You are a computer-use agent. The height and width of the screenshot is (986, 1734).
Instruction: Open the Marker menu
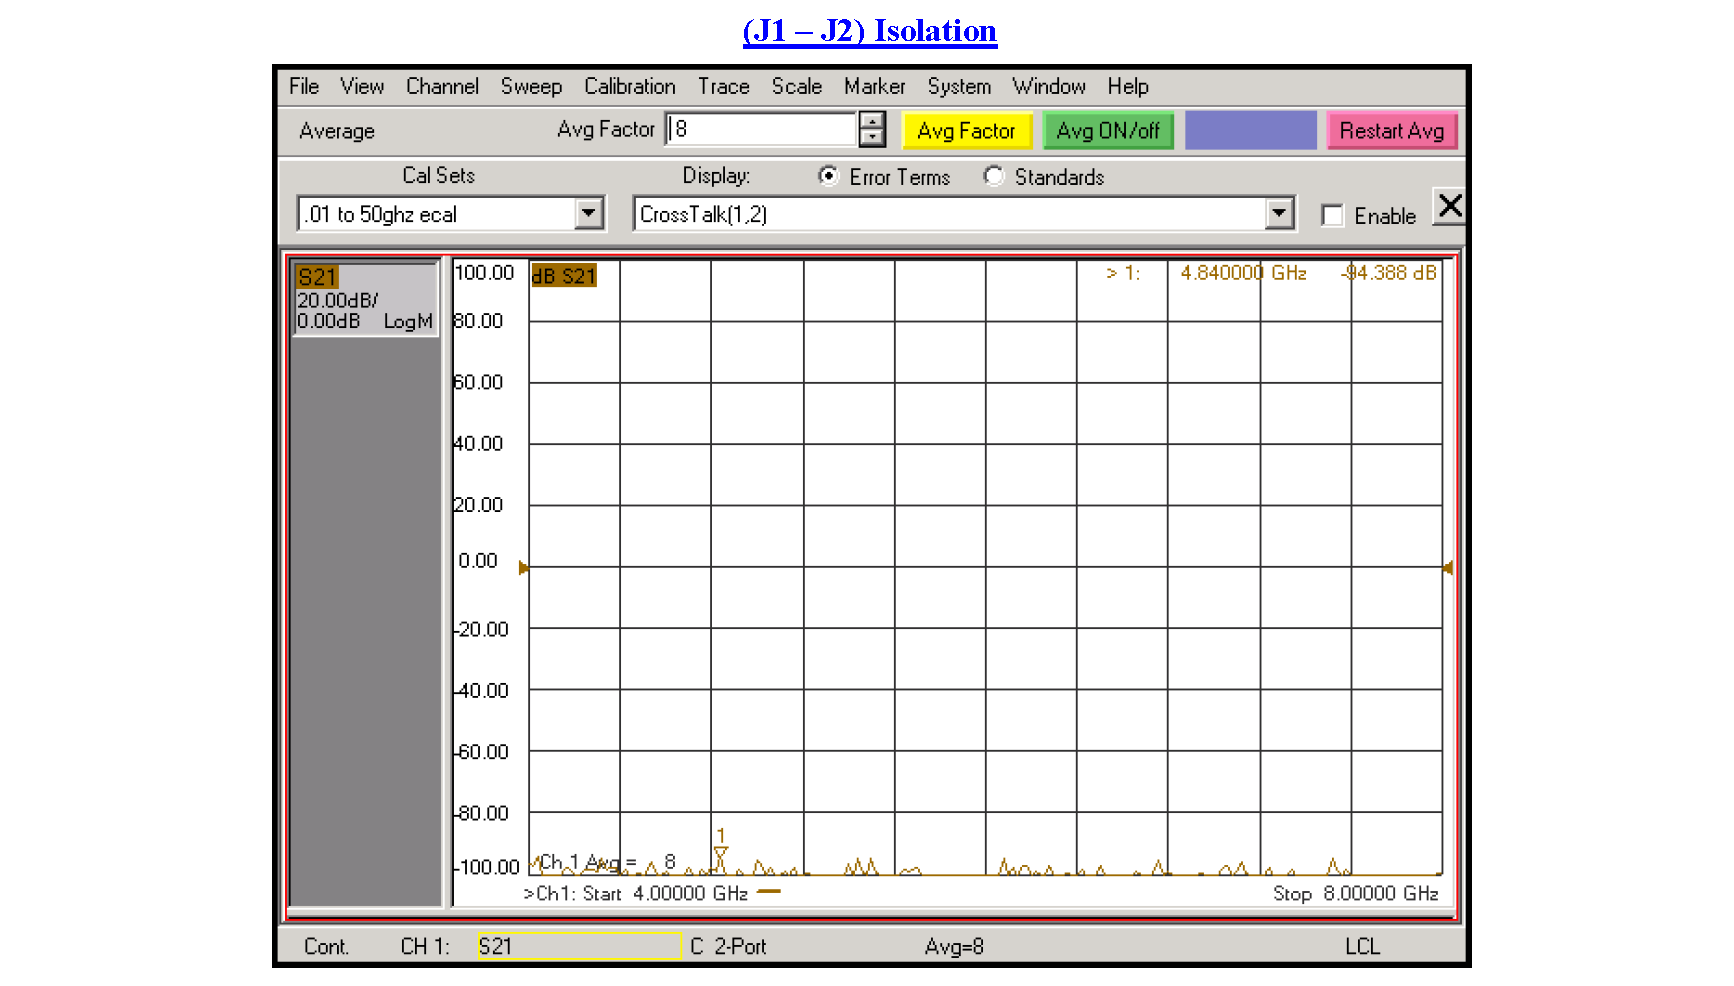874,87
